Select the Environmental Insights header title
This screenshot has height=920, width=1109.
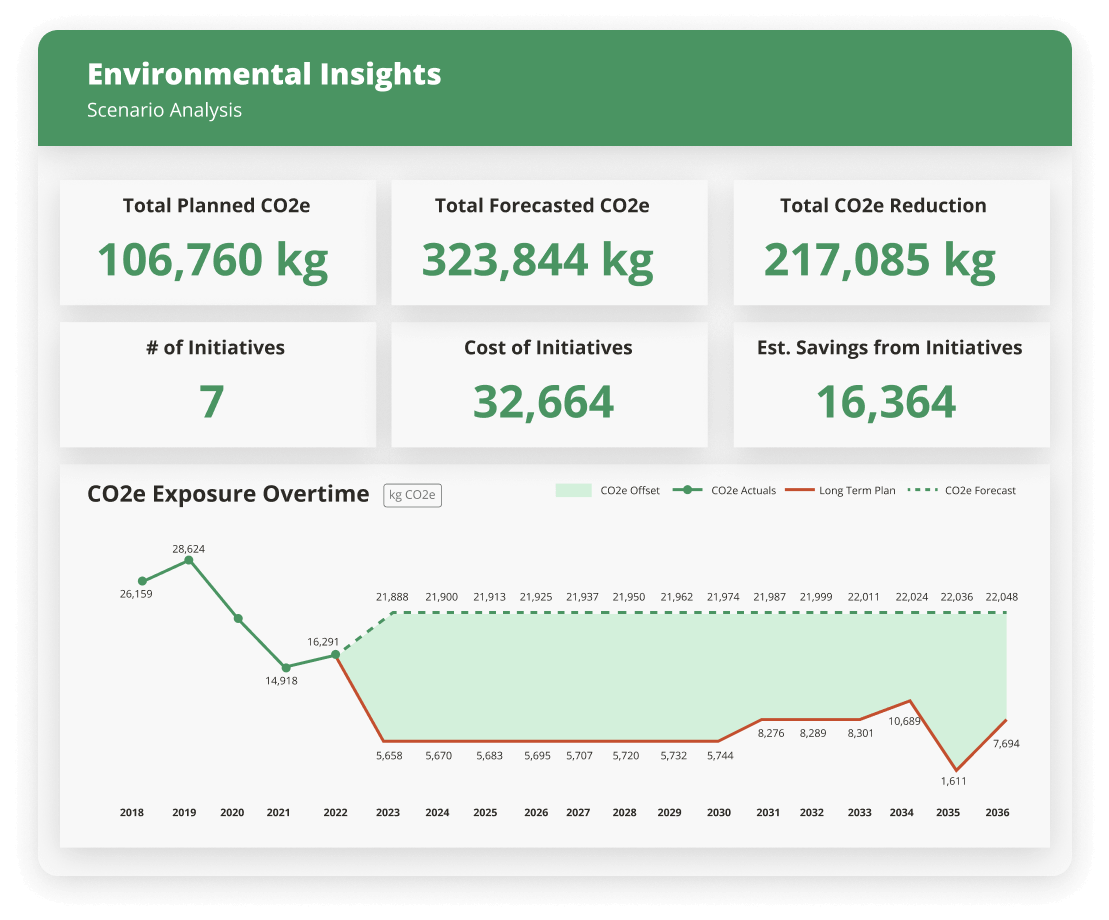264,74
